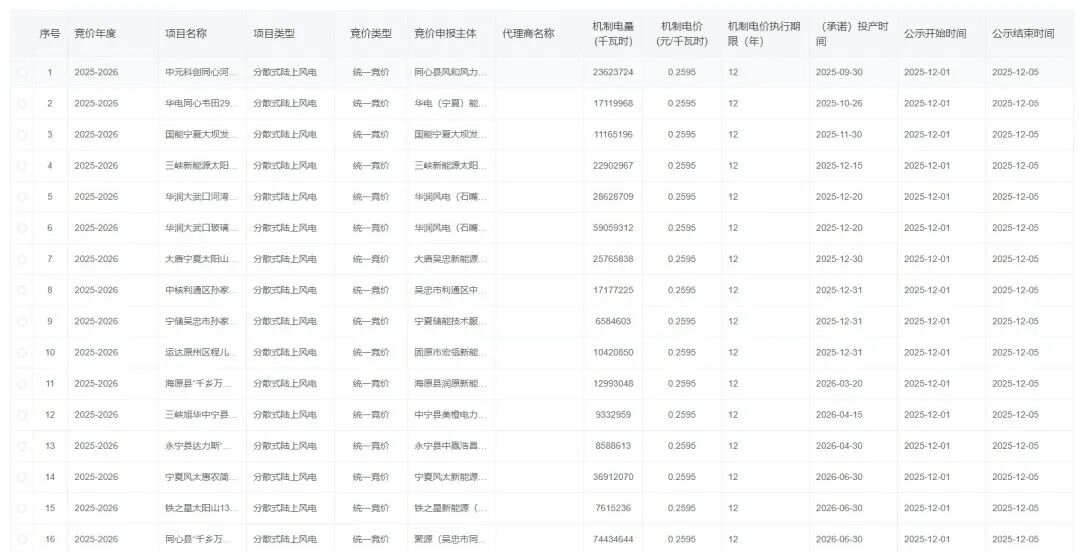The height and width of the screenshot is (552, 1080).
Task: Click the electricity value 59059312 cell
Action: (x=612, y=228)
